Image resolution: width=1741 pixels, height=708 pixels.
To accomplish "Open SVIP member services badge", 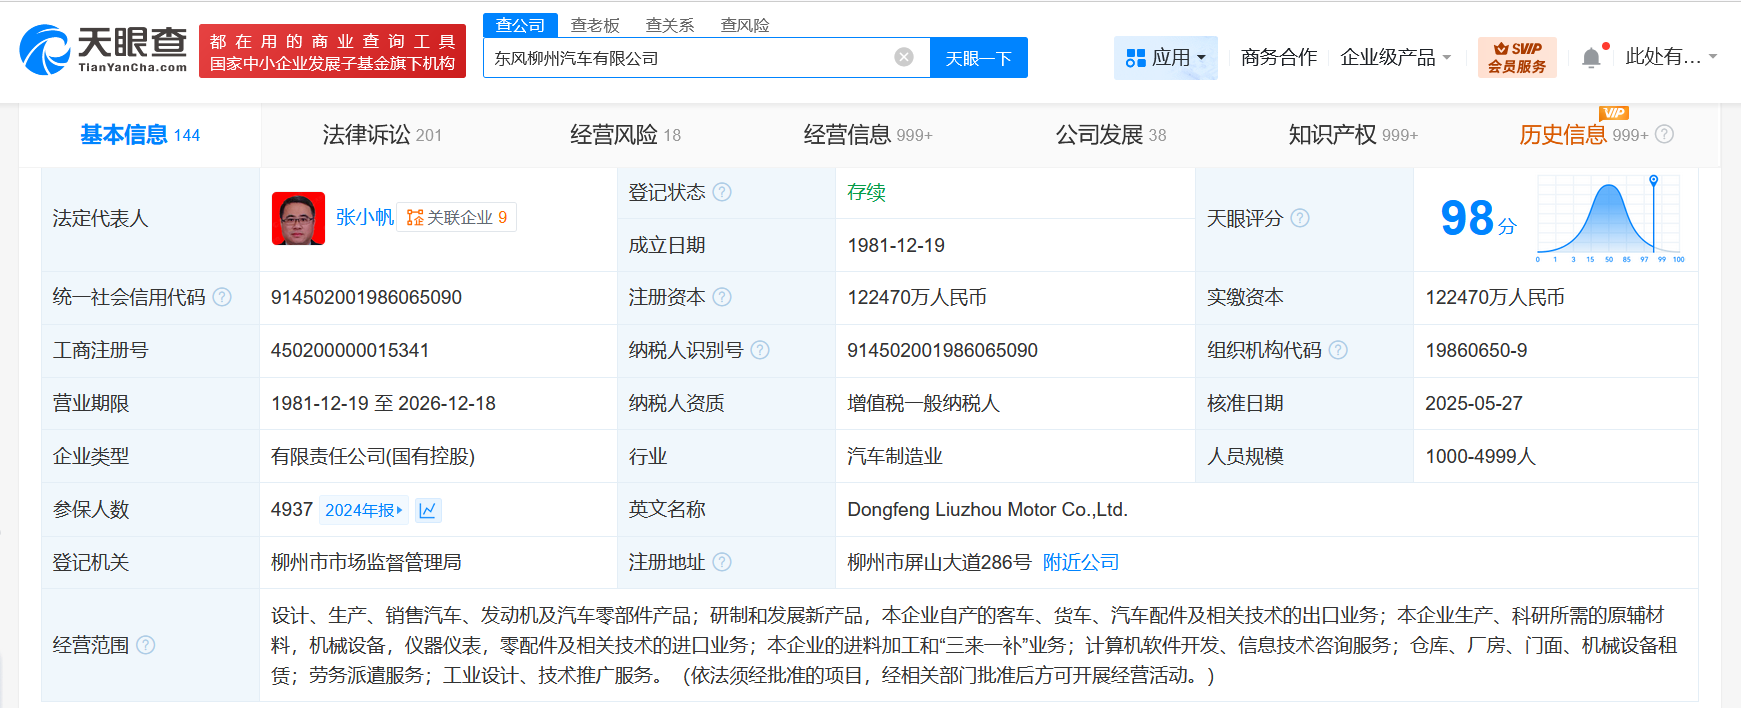I will [x=1517, y=57].
